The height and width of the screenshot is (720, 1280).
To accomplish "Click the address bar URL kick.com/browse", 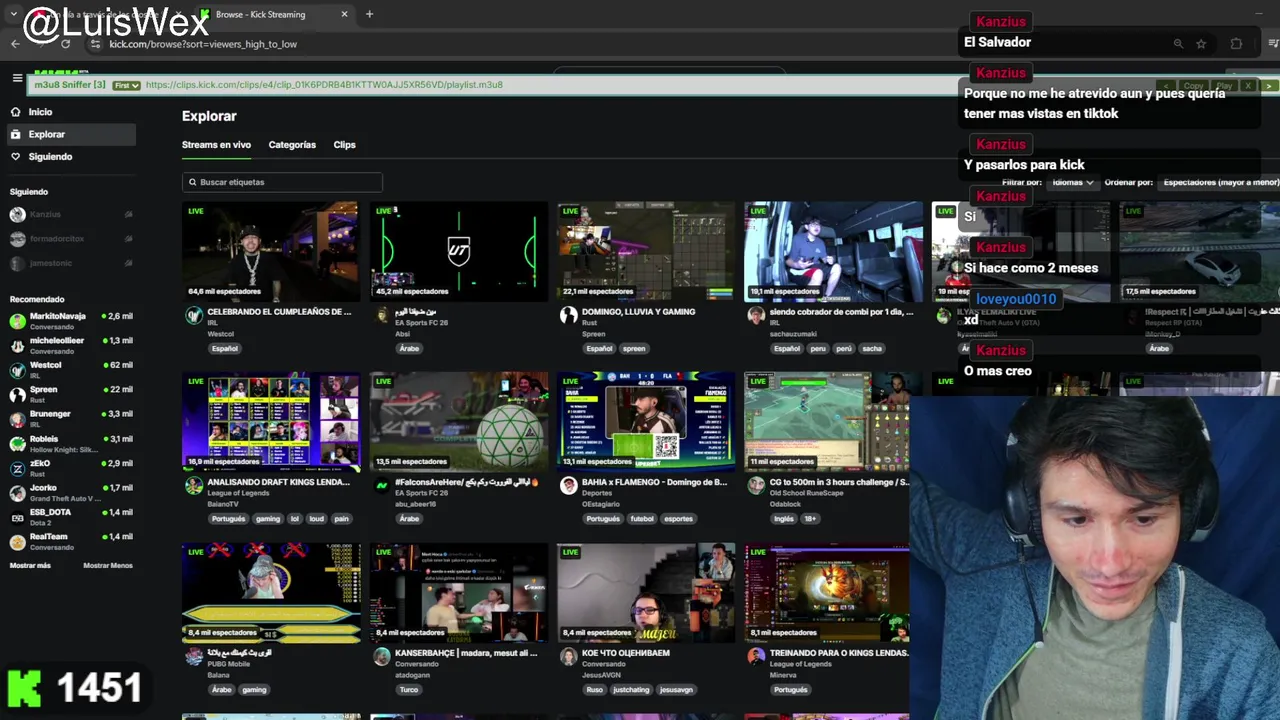I will 203,44.
